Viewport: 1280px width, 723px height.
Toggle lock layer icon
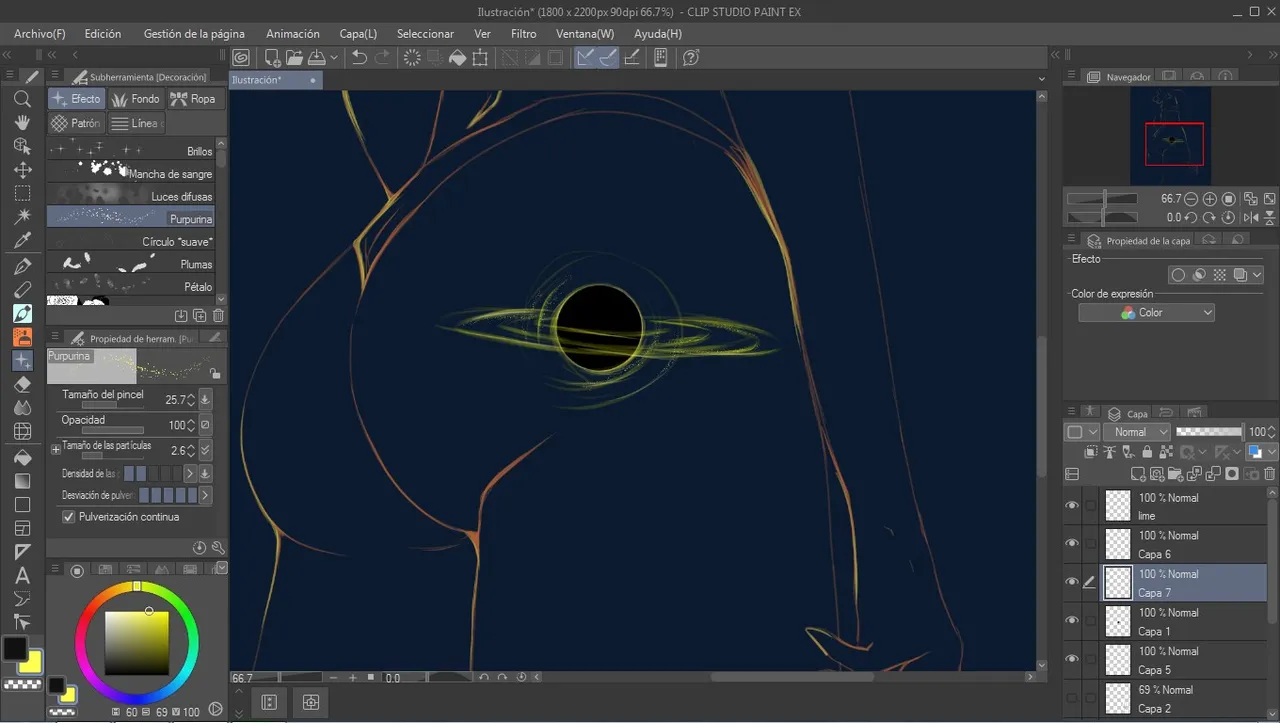[x=1147, y=453]
